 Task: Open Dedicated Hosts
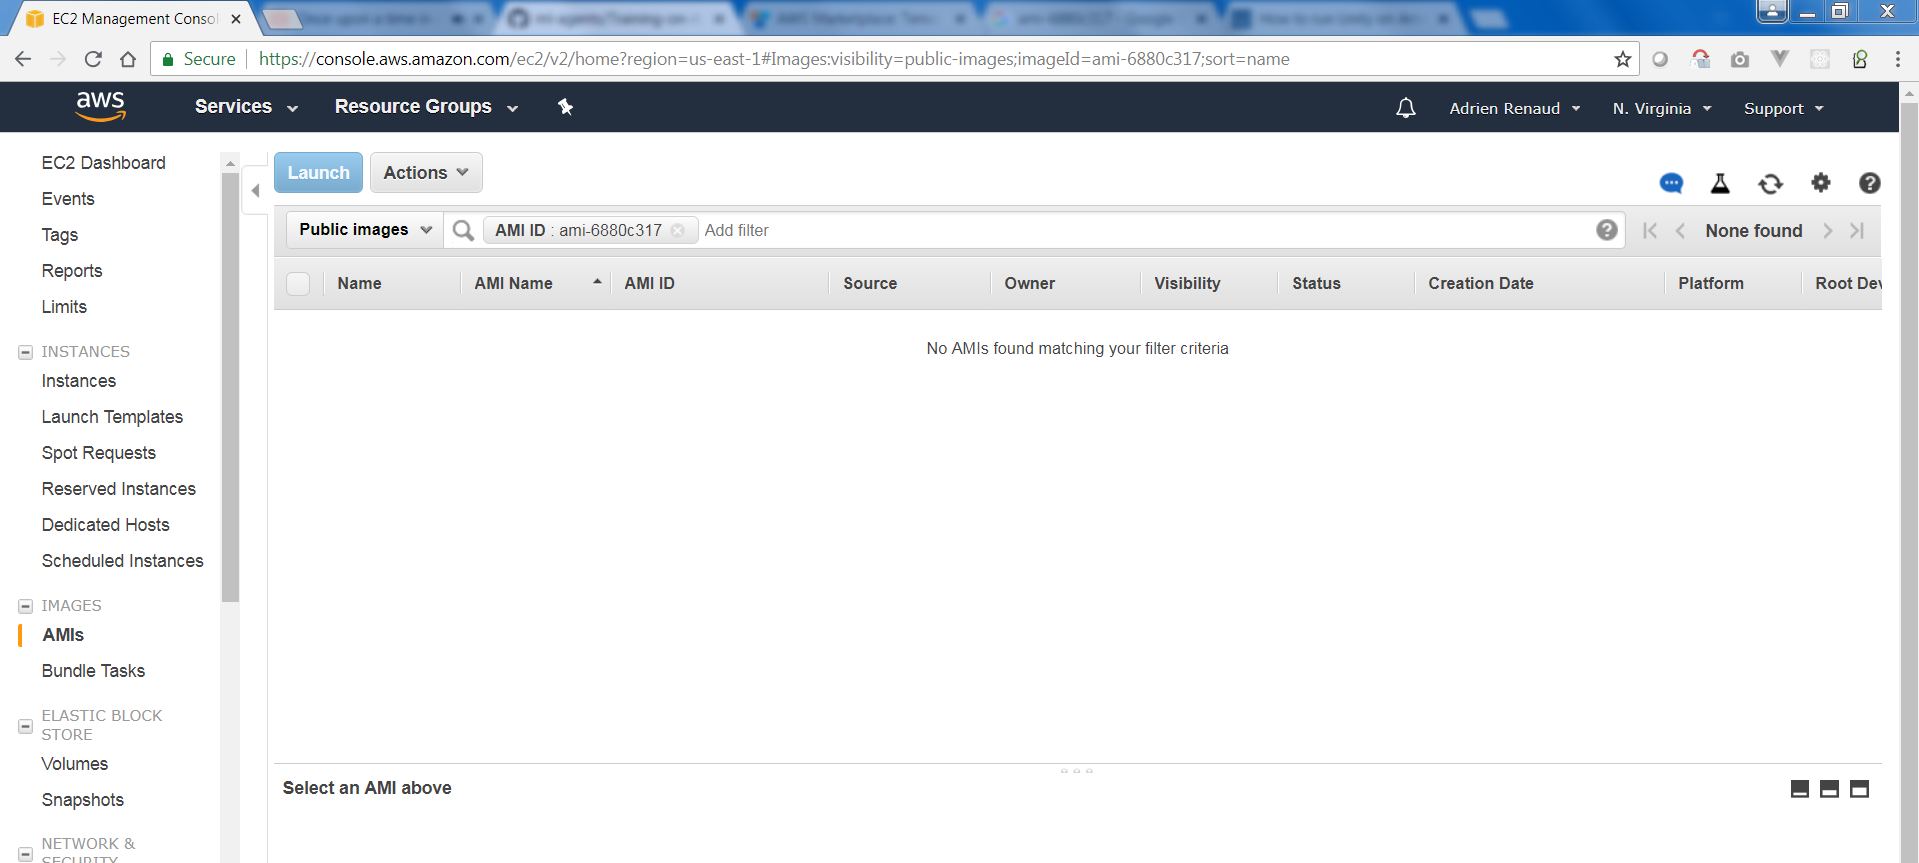coord(106,525)
